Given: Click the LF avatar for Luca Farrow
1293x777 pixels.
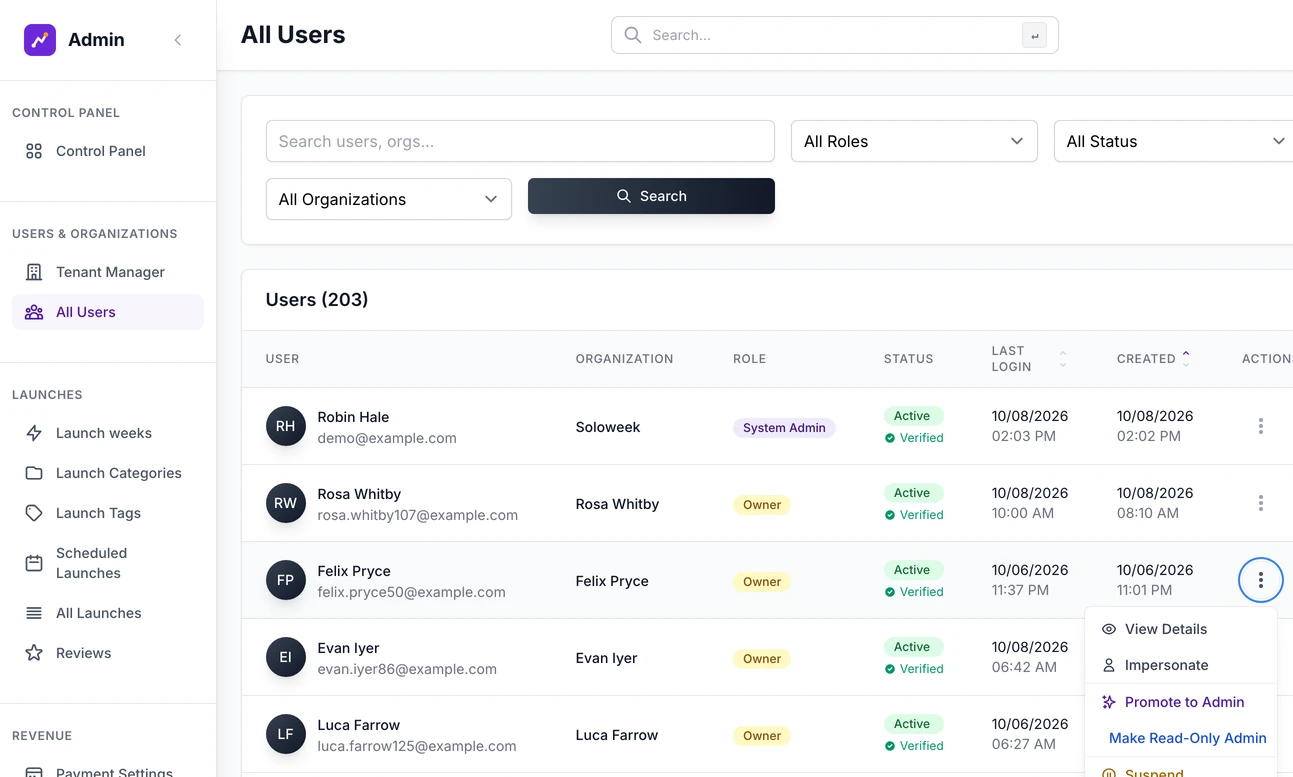Looking at the screenshot, I should coord(285,734).
